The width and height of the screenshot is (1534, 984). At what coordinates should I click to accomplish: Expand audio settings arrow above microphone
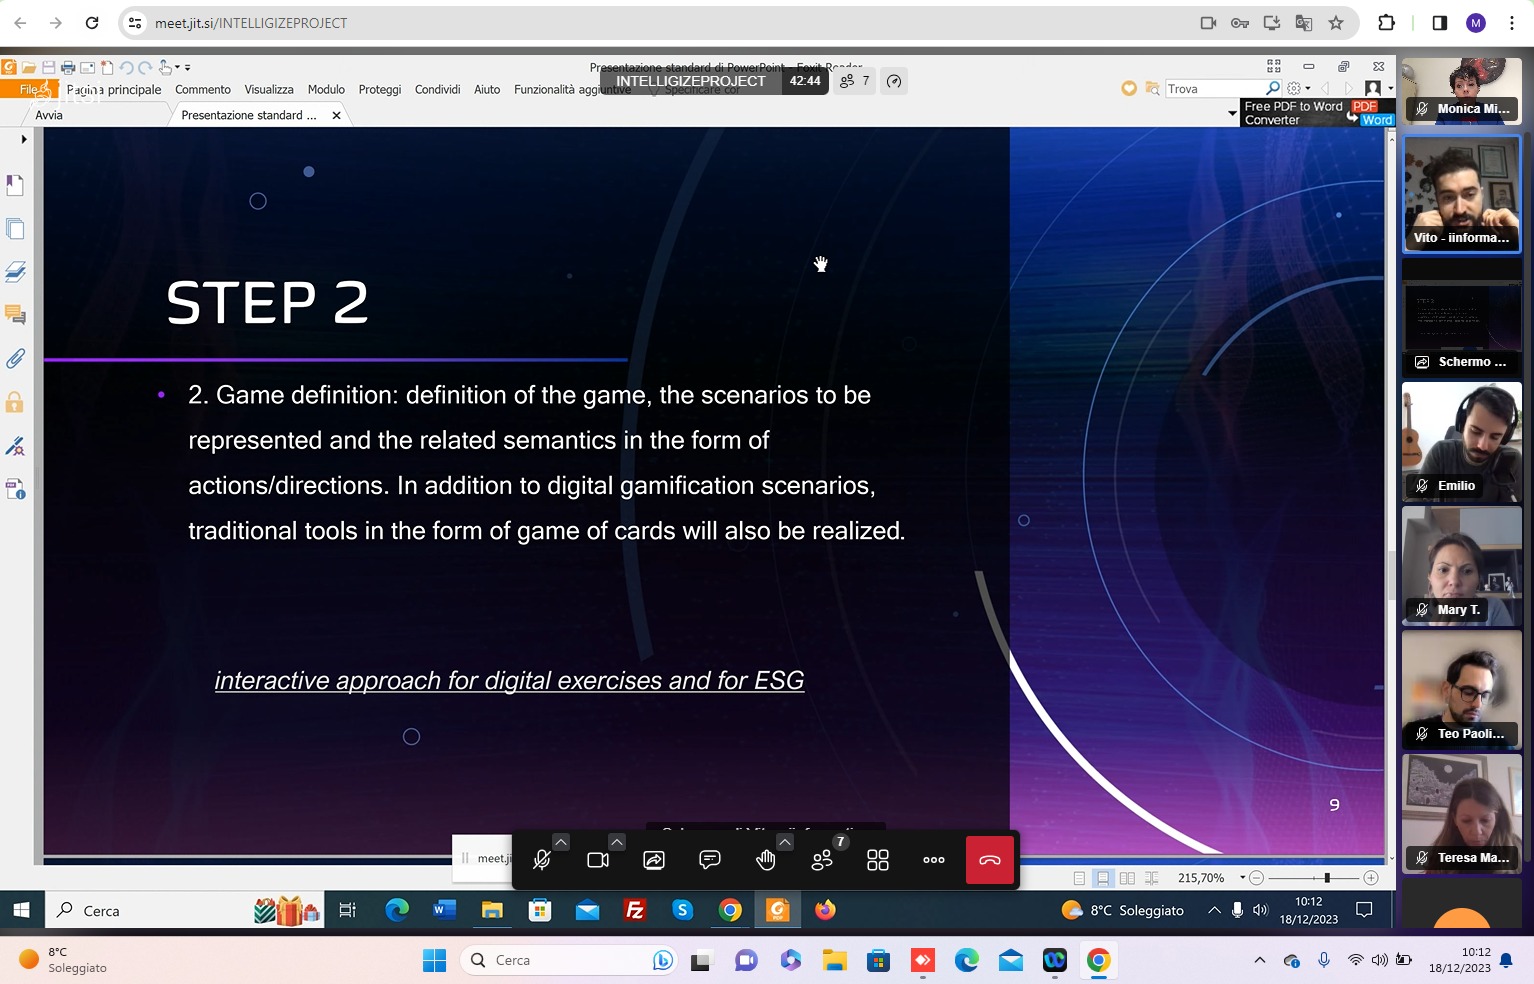click(x=561, y=842)
